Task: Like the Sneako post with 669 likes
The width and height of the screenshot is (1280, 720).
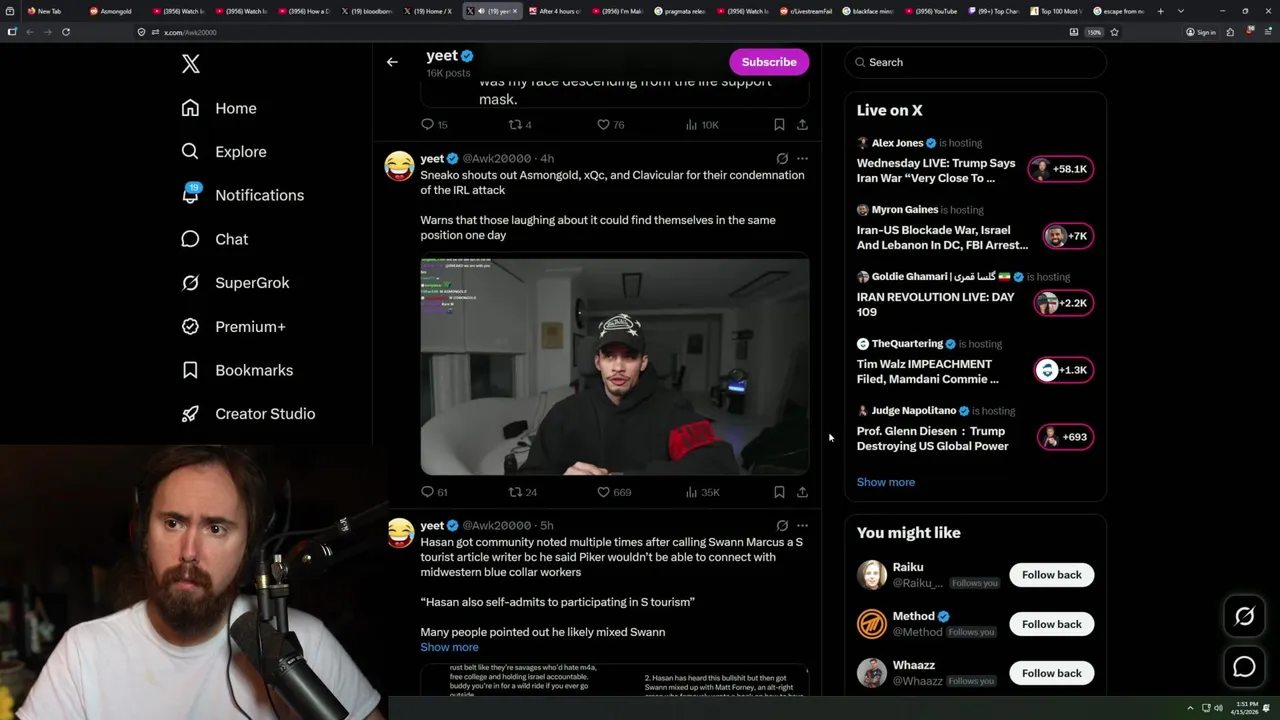Action: [613, 492]
